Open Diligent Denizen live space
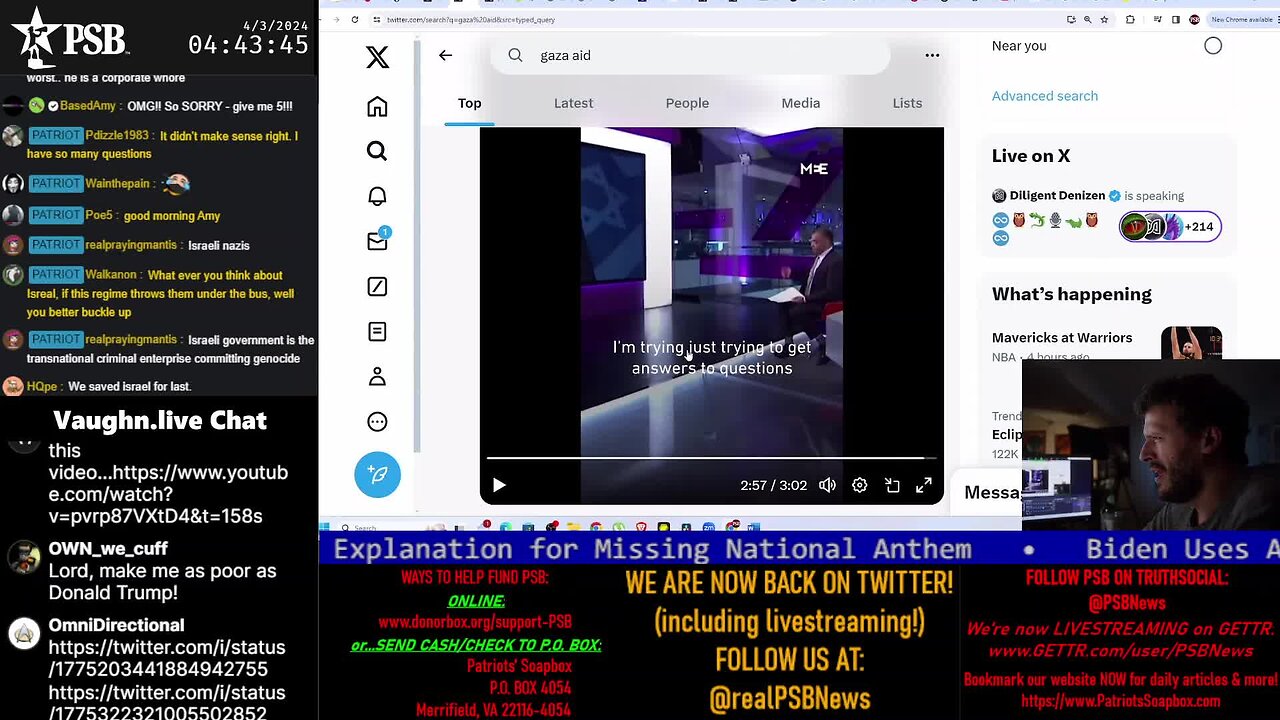 tap(1056, 196)
